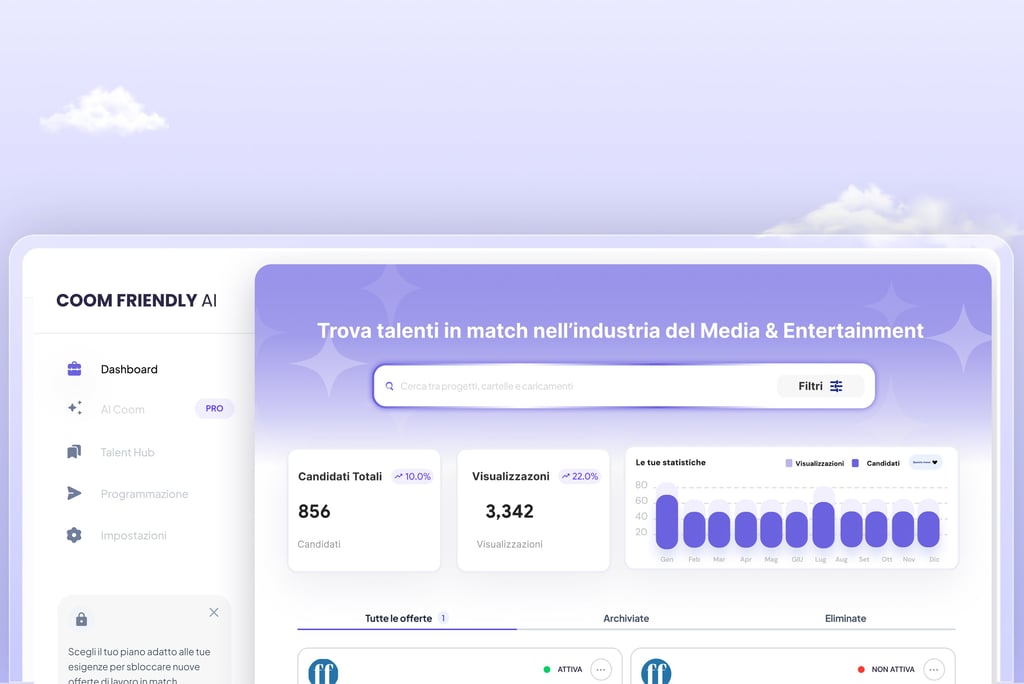1024x684 pixels.
Task: Click the red NON ATTIVA status dot
Action: coord(861,670)
